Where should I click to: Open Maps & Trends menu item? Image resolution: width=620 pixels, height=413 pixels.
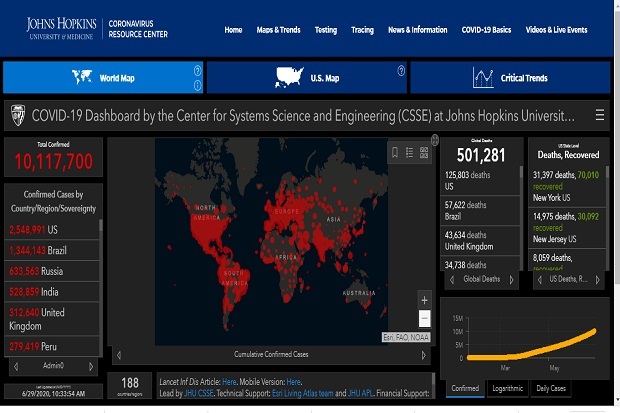278,30
